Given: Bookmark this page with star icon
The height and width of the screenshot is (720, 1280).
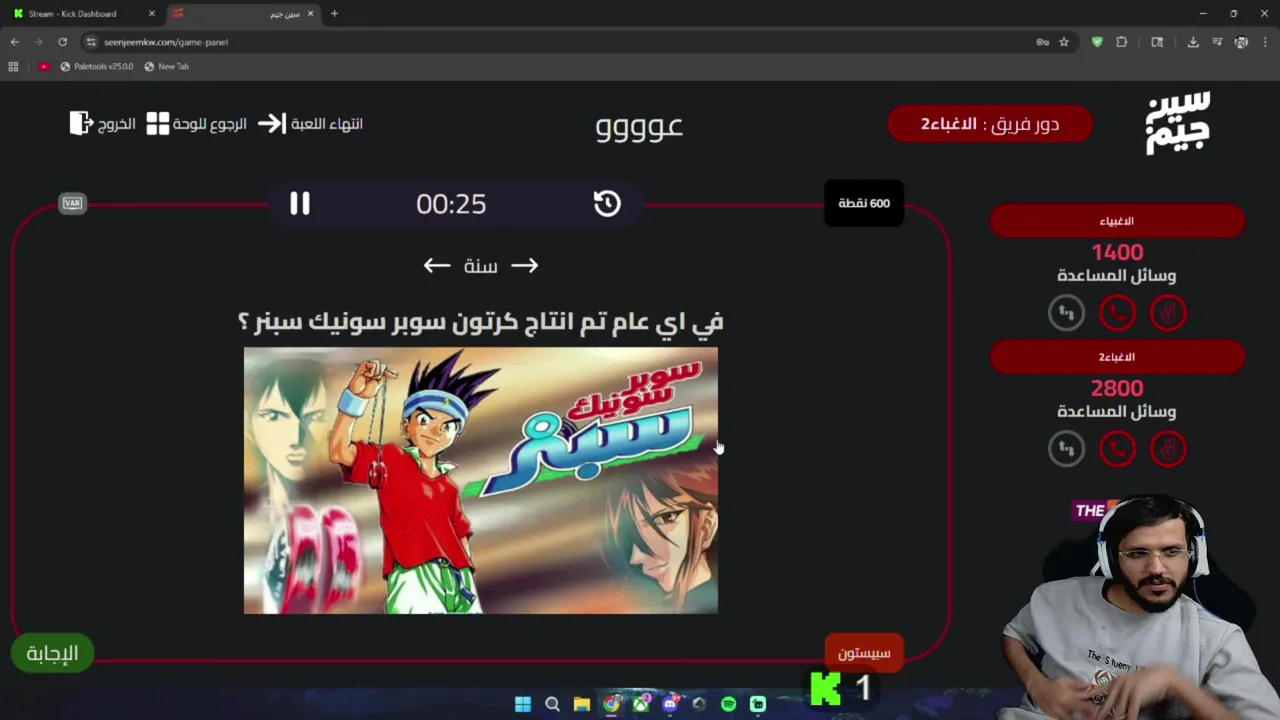Looking at the screenshot, I should click(x=1064, y=42).
